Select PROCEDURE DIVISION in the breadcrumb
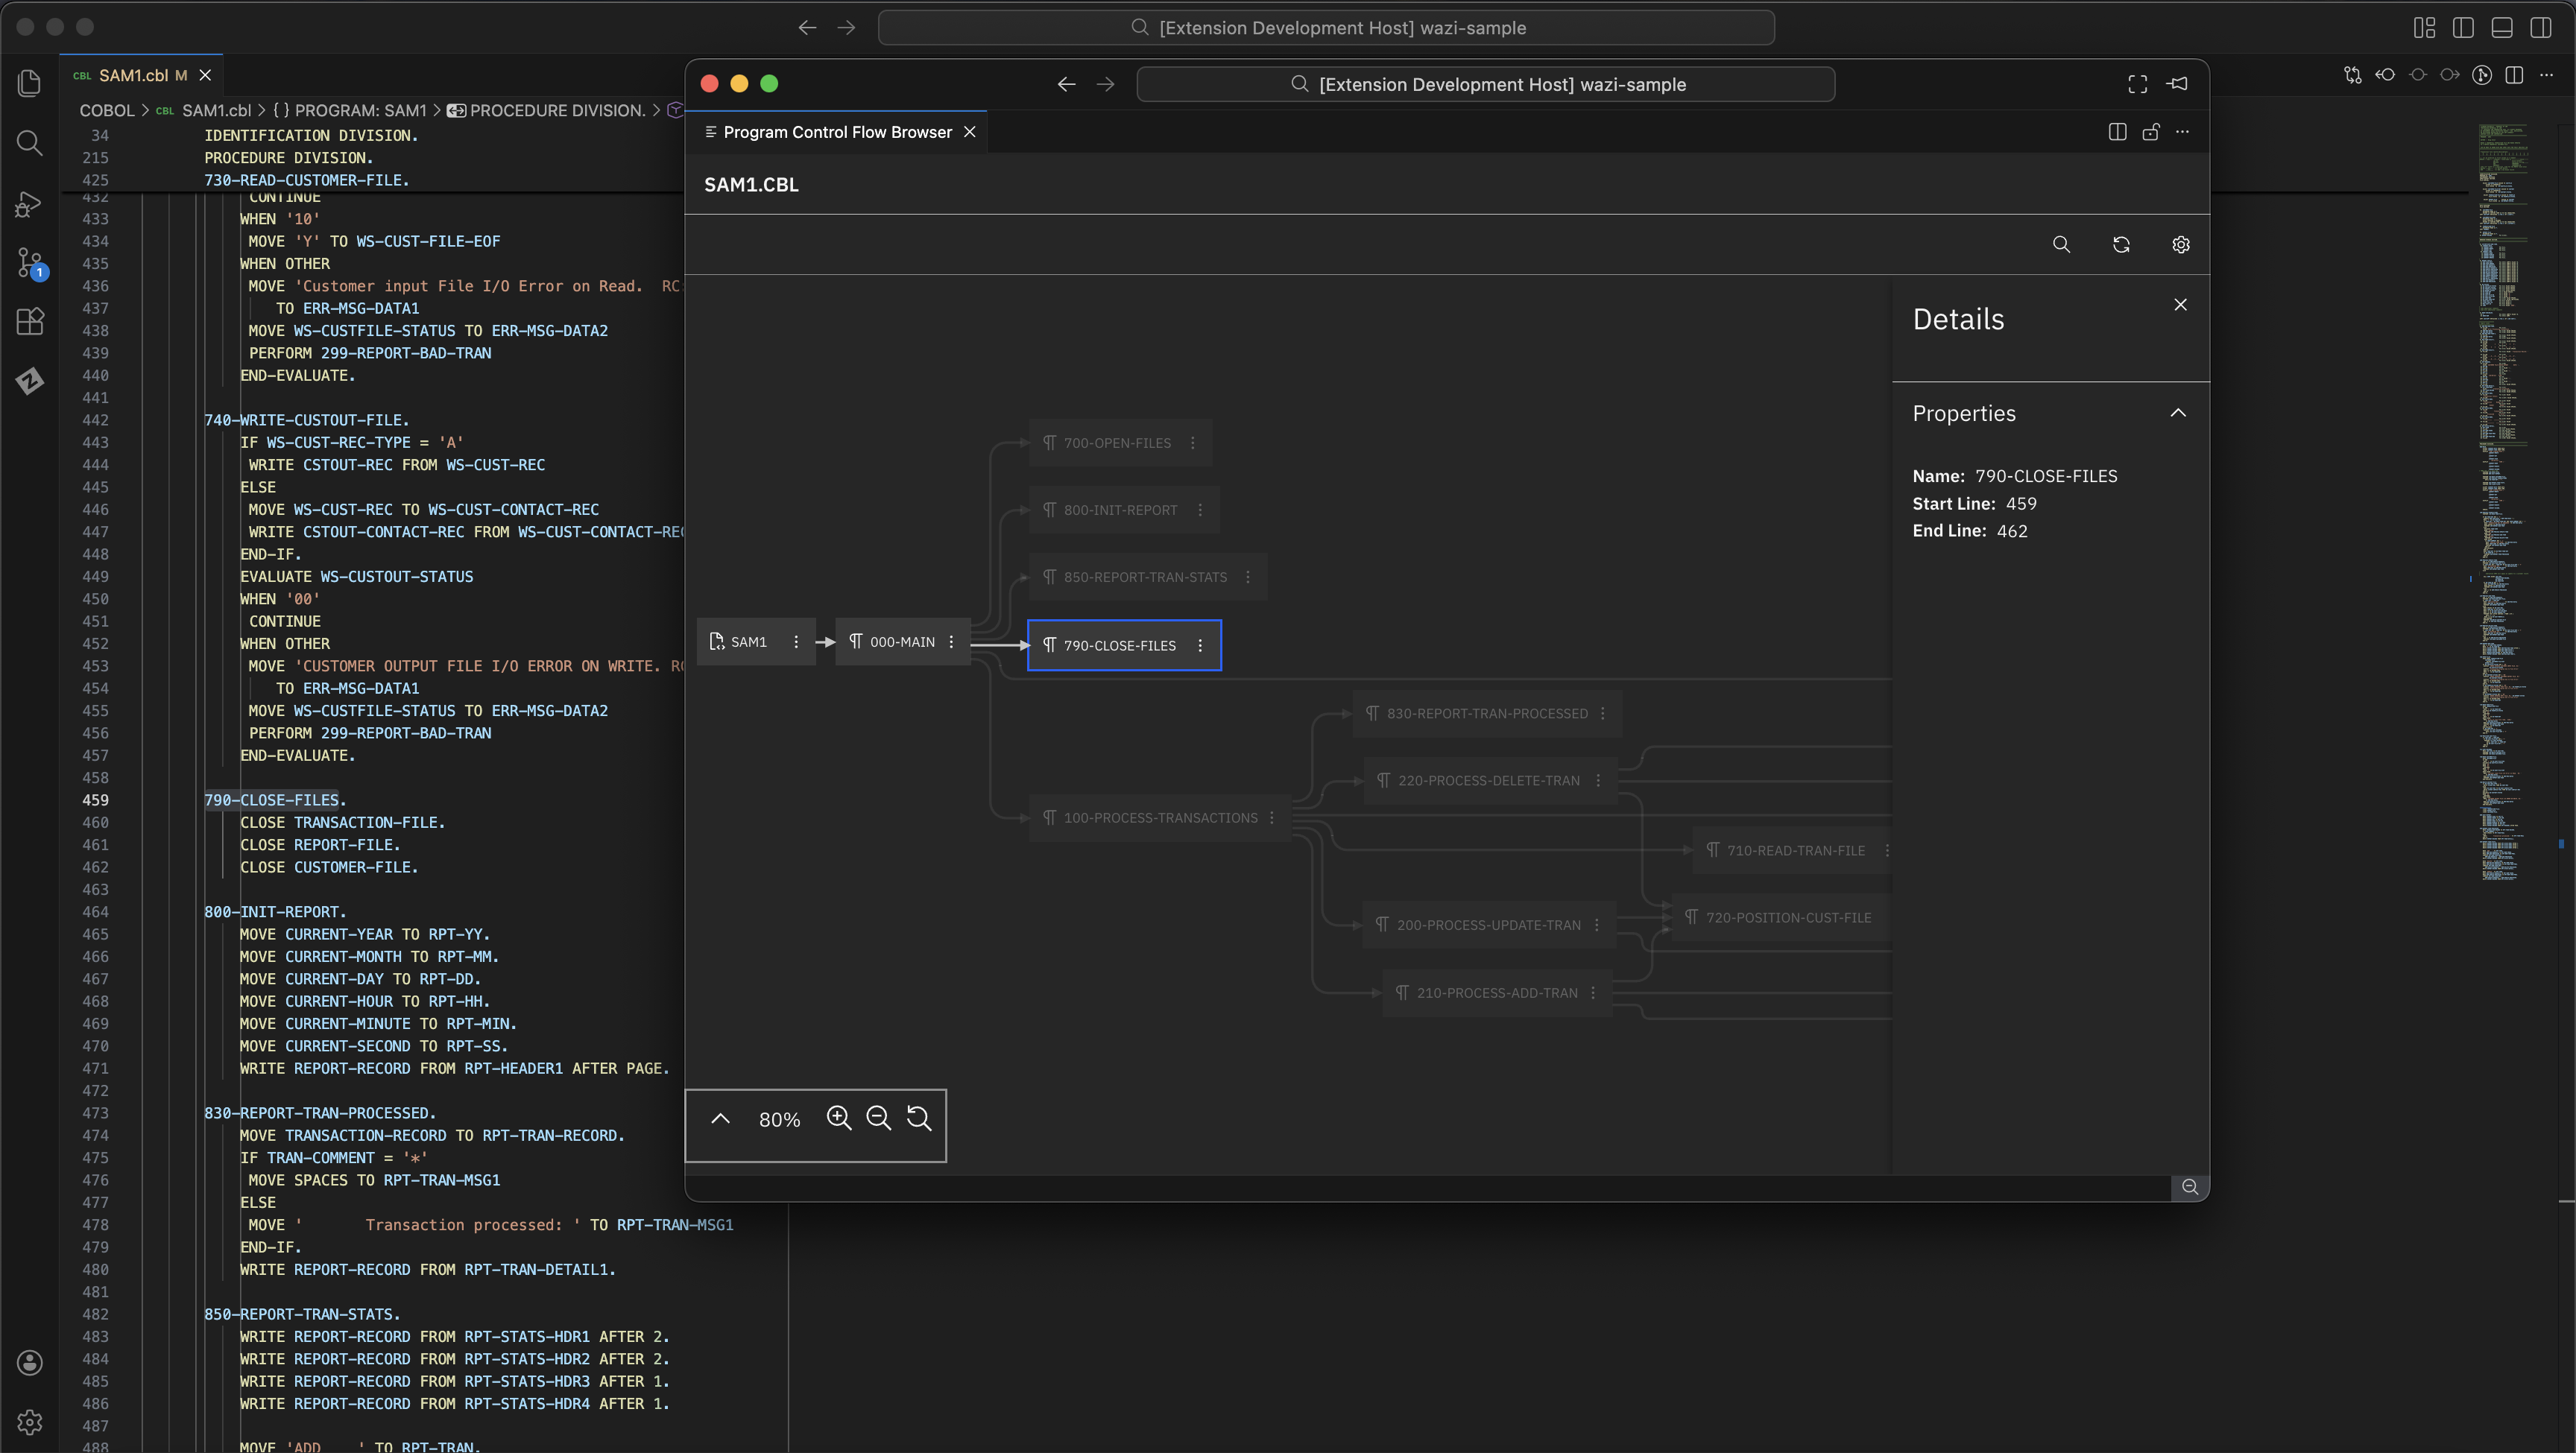 pos(556,110)
